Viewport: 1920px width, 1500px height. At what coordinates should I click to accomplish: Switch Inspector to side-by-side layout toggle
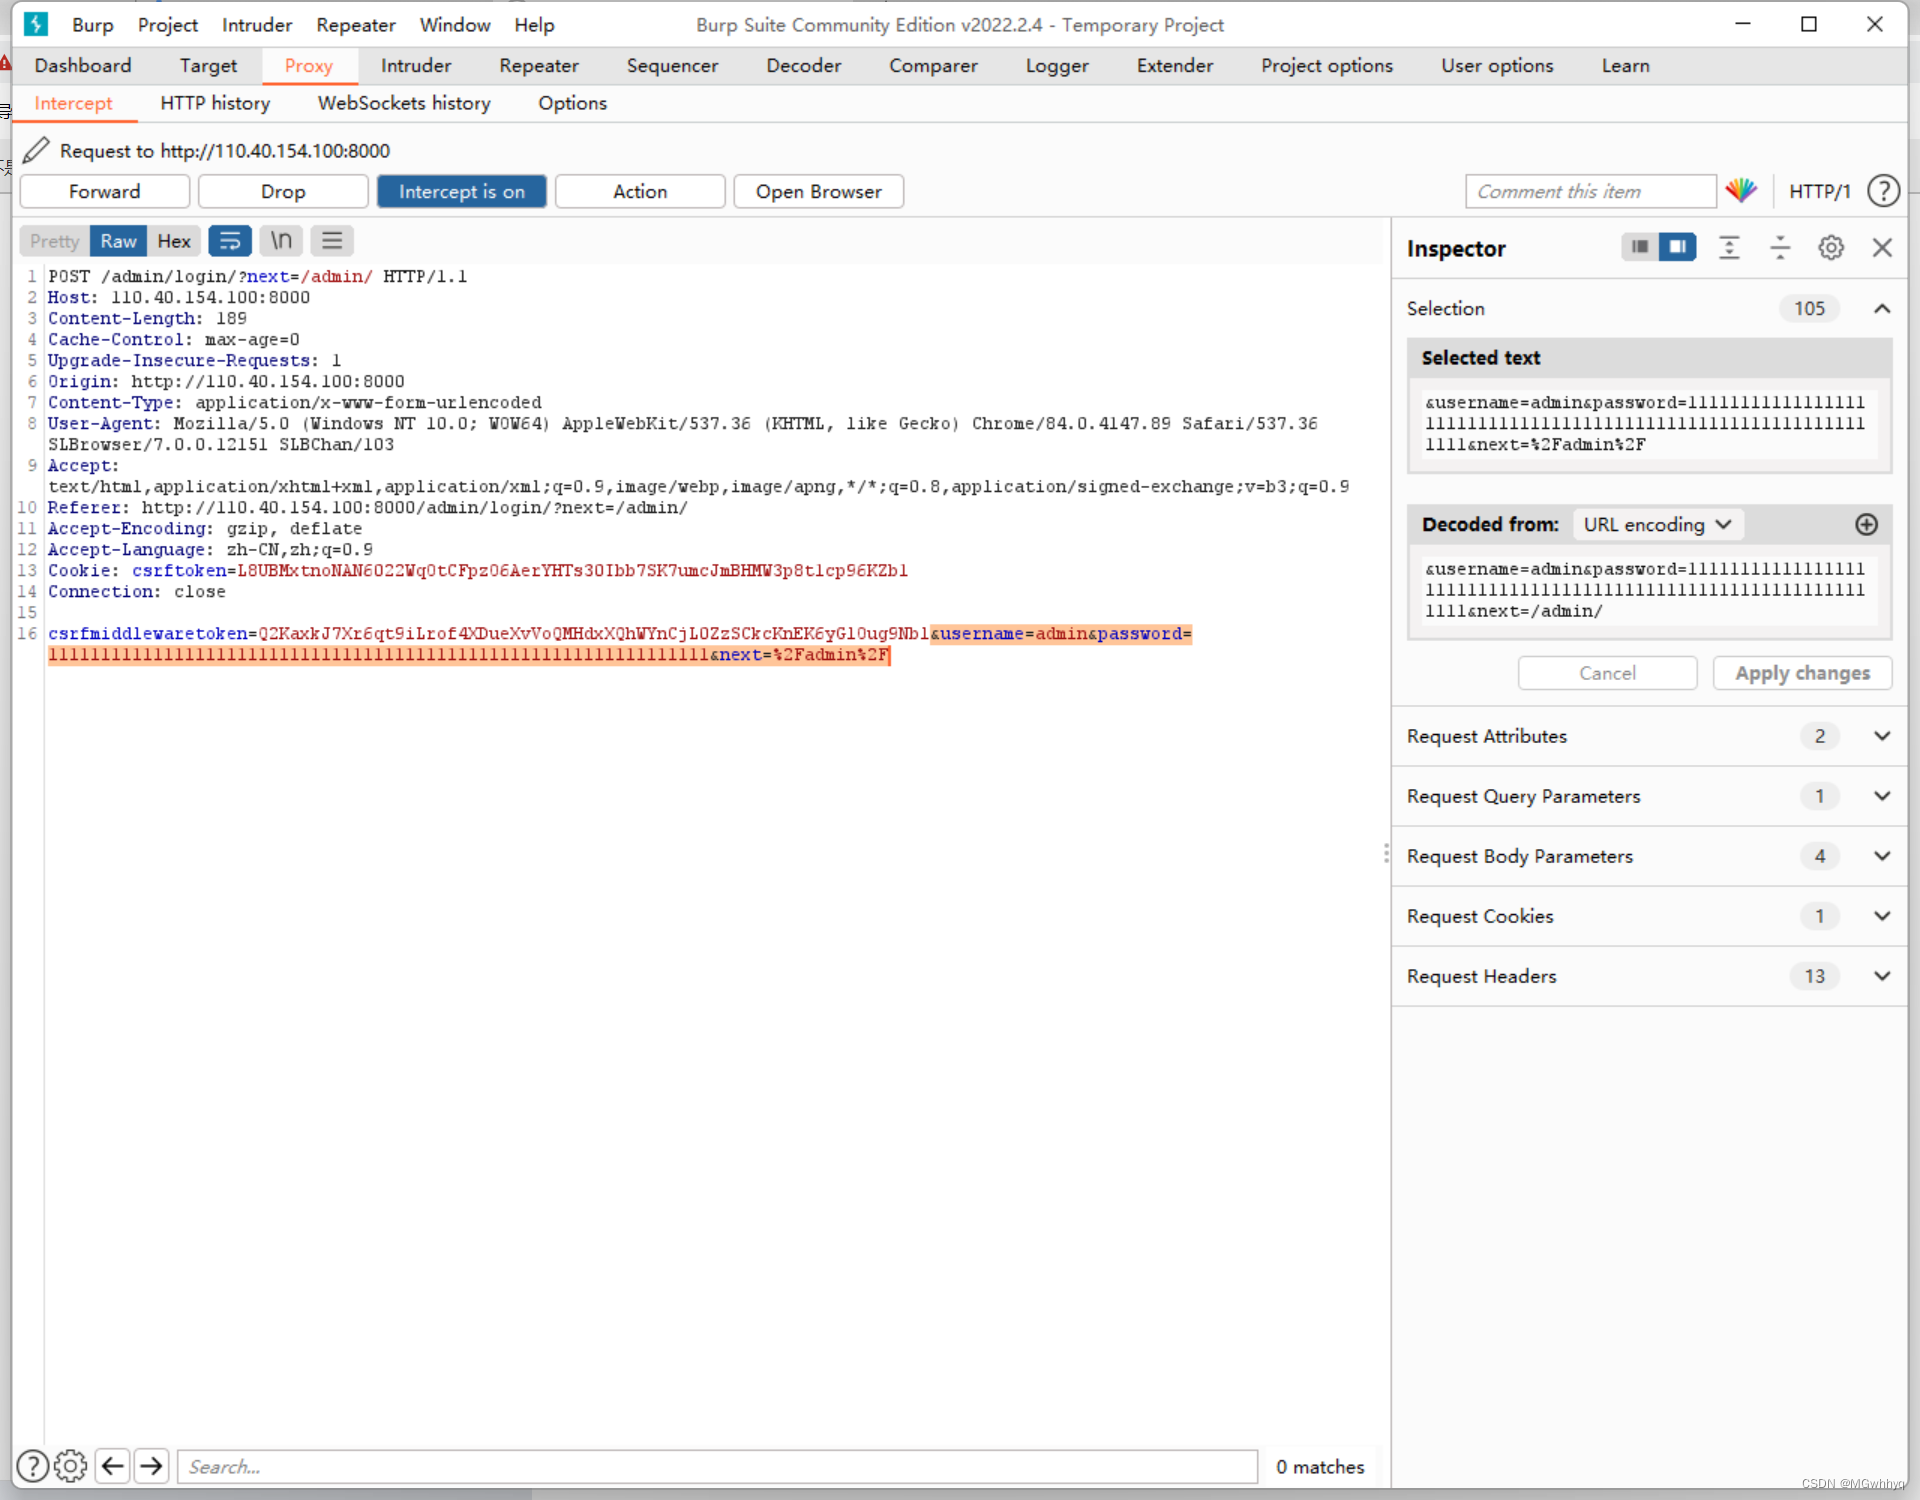tap(1678, 247)
